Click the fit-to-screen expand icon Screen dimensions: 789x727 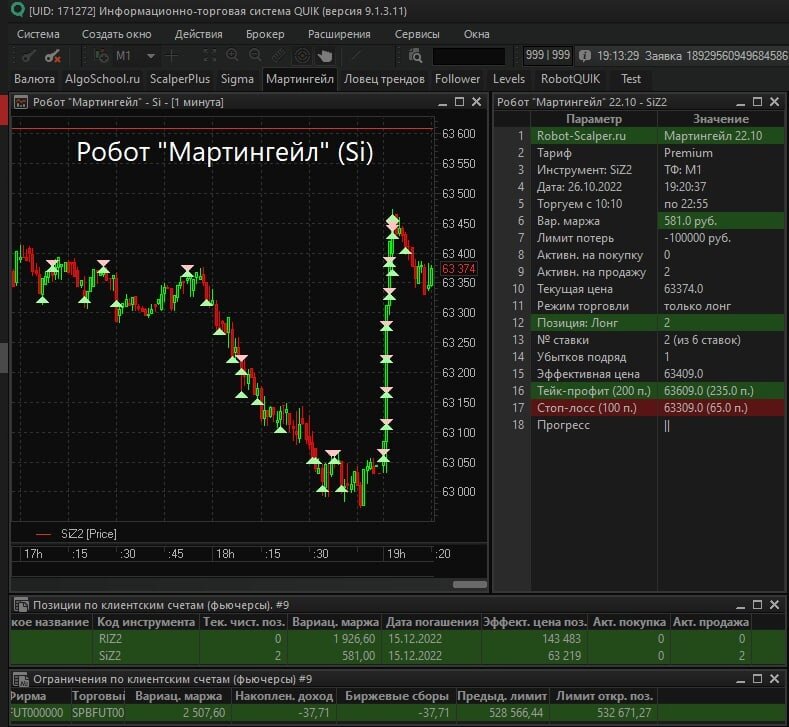(x=209, y=56)
